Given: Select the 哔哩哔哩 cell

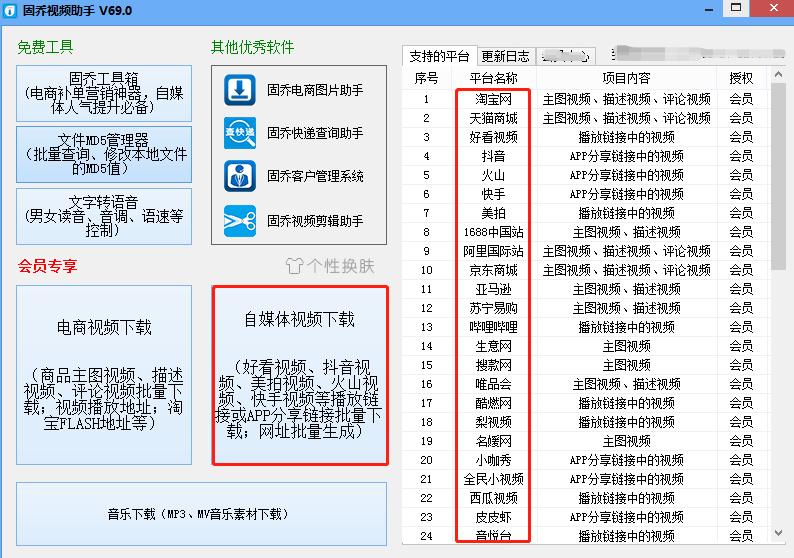Looking at the screenshot, I should 493,327.
